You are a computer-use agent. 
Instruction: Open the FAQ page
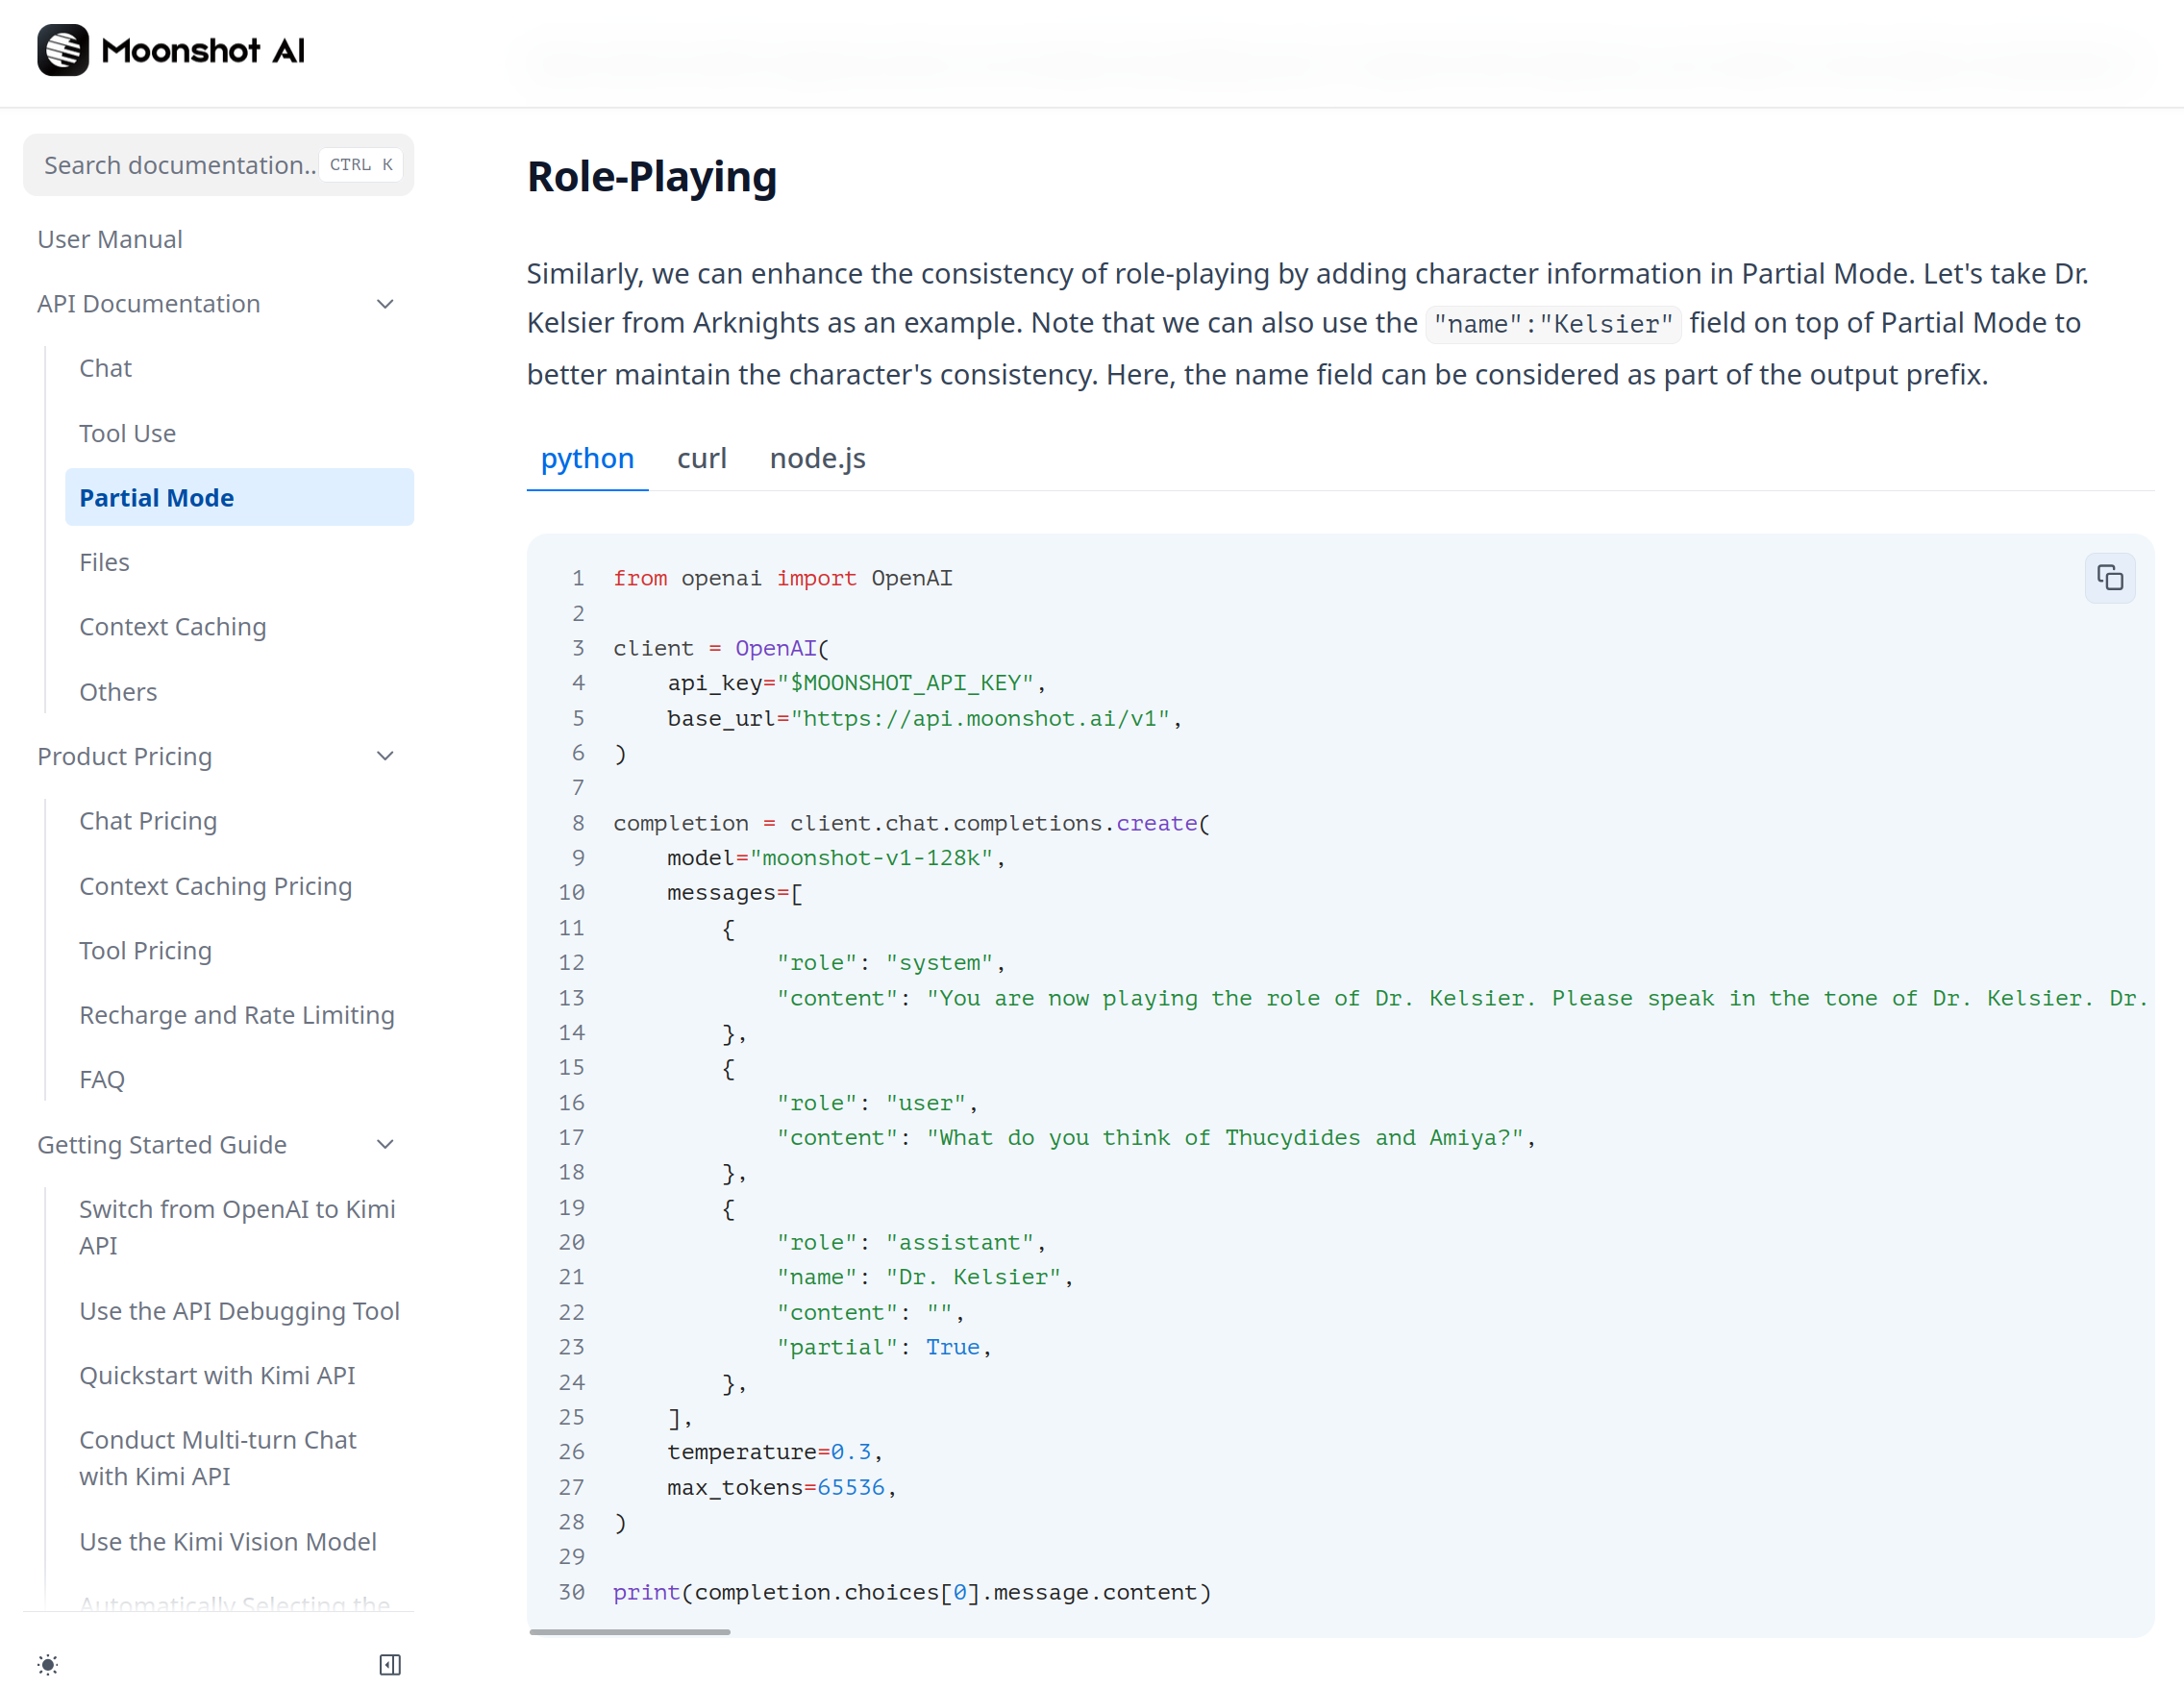click(102, 1079)
